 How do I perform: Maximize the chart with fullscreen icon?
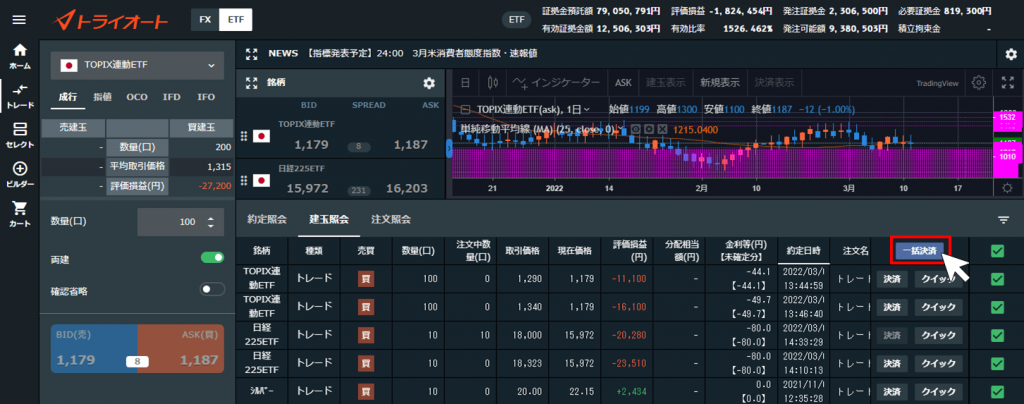[x=1007, y=83]
